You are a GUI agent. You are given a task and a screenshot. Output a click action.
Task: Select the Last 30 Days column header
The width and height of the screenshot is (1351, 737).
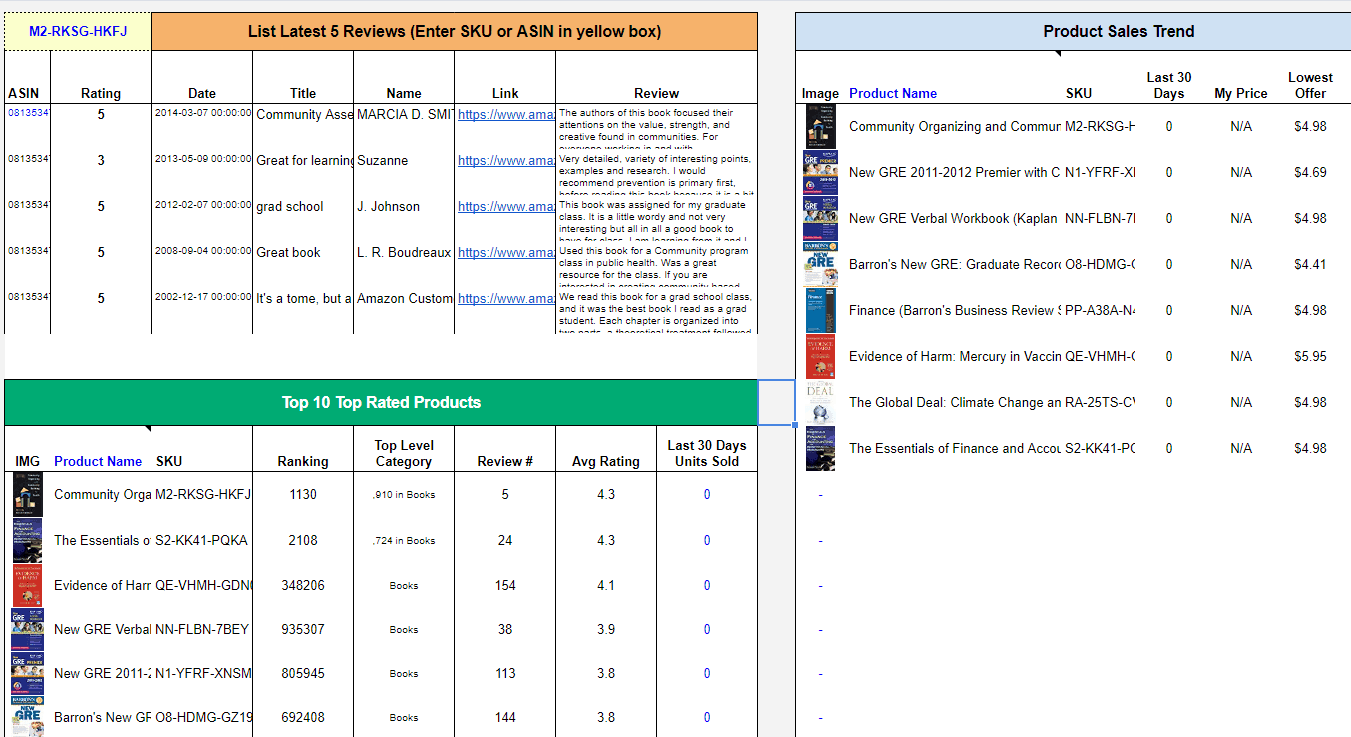pyautogui.click(x=1168, y=85)
